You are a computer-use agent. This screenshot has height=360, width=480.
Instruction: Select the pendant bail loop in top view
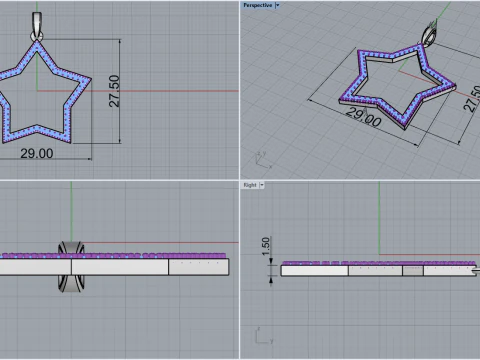[37, 26]
